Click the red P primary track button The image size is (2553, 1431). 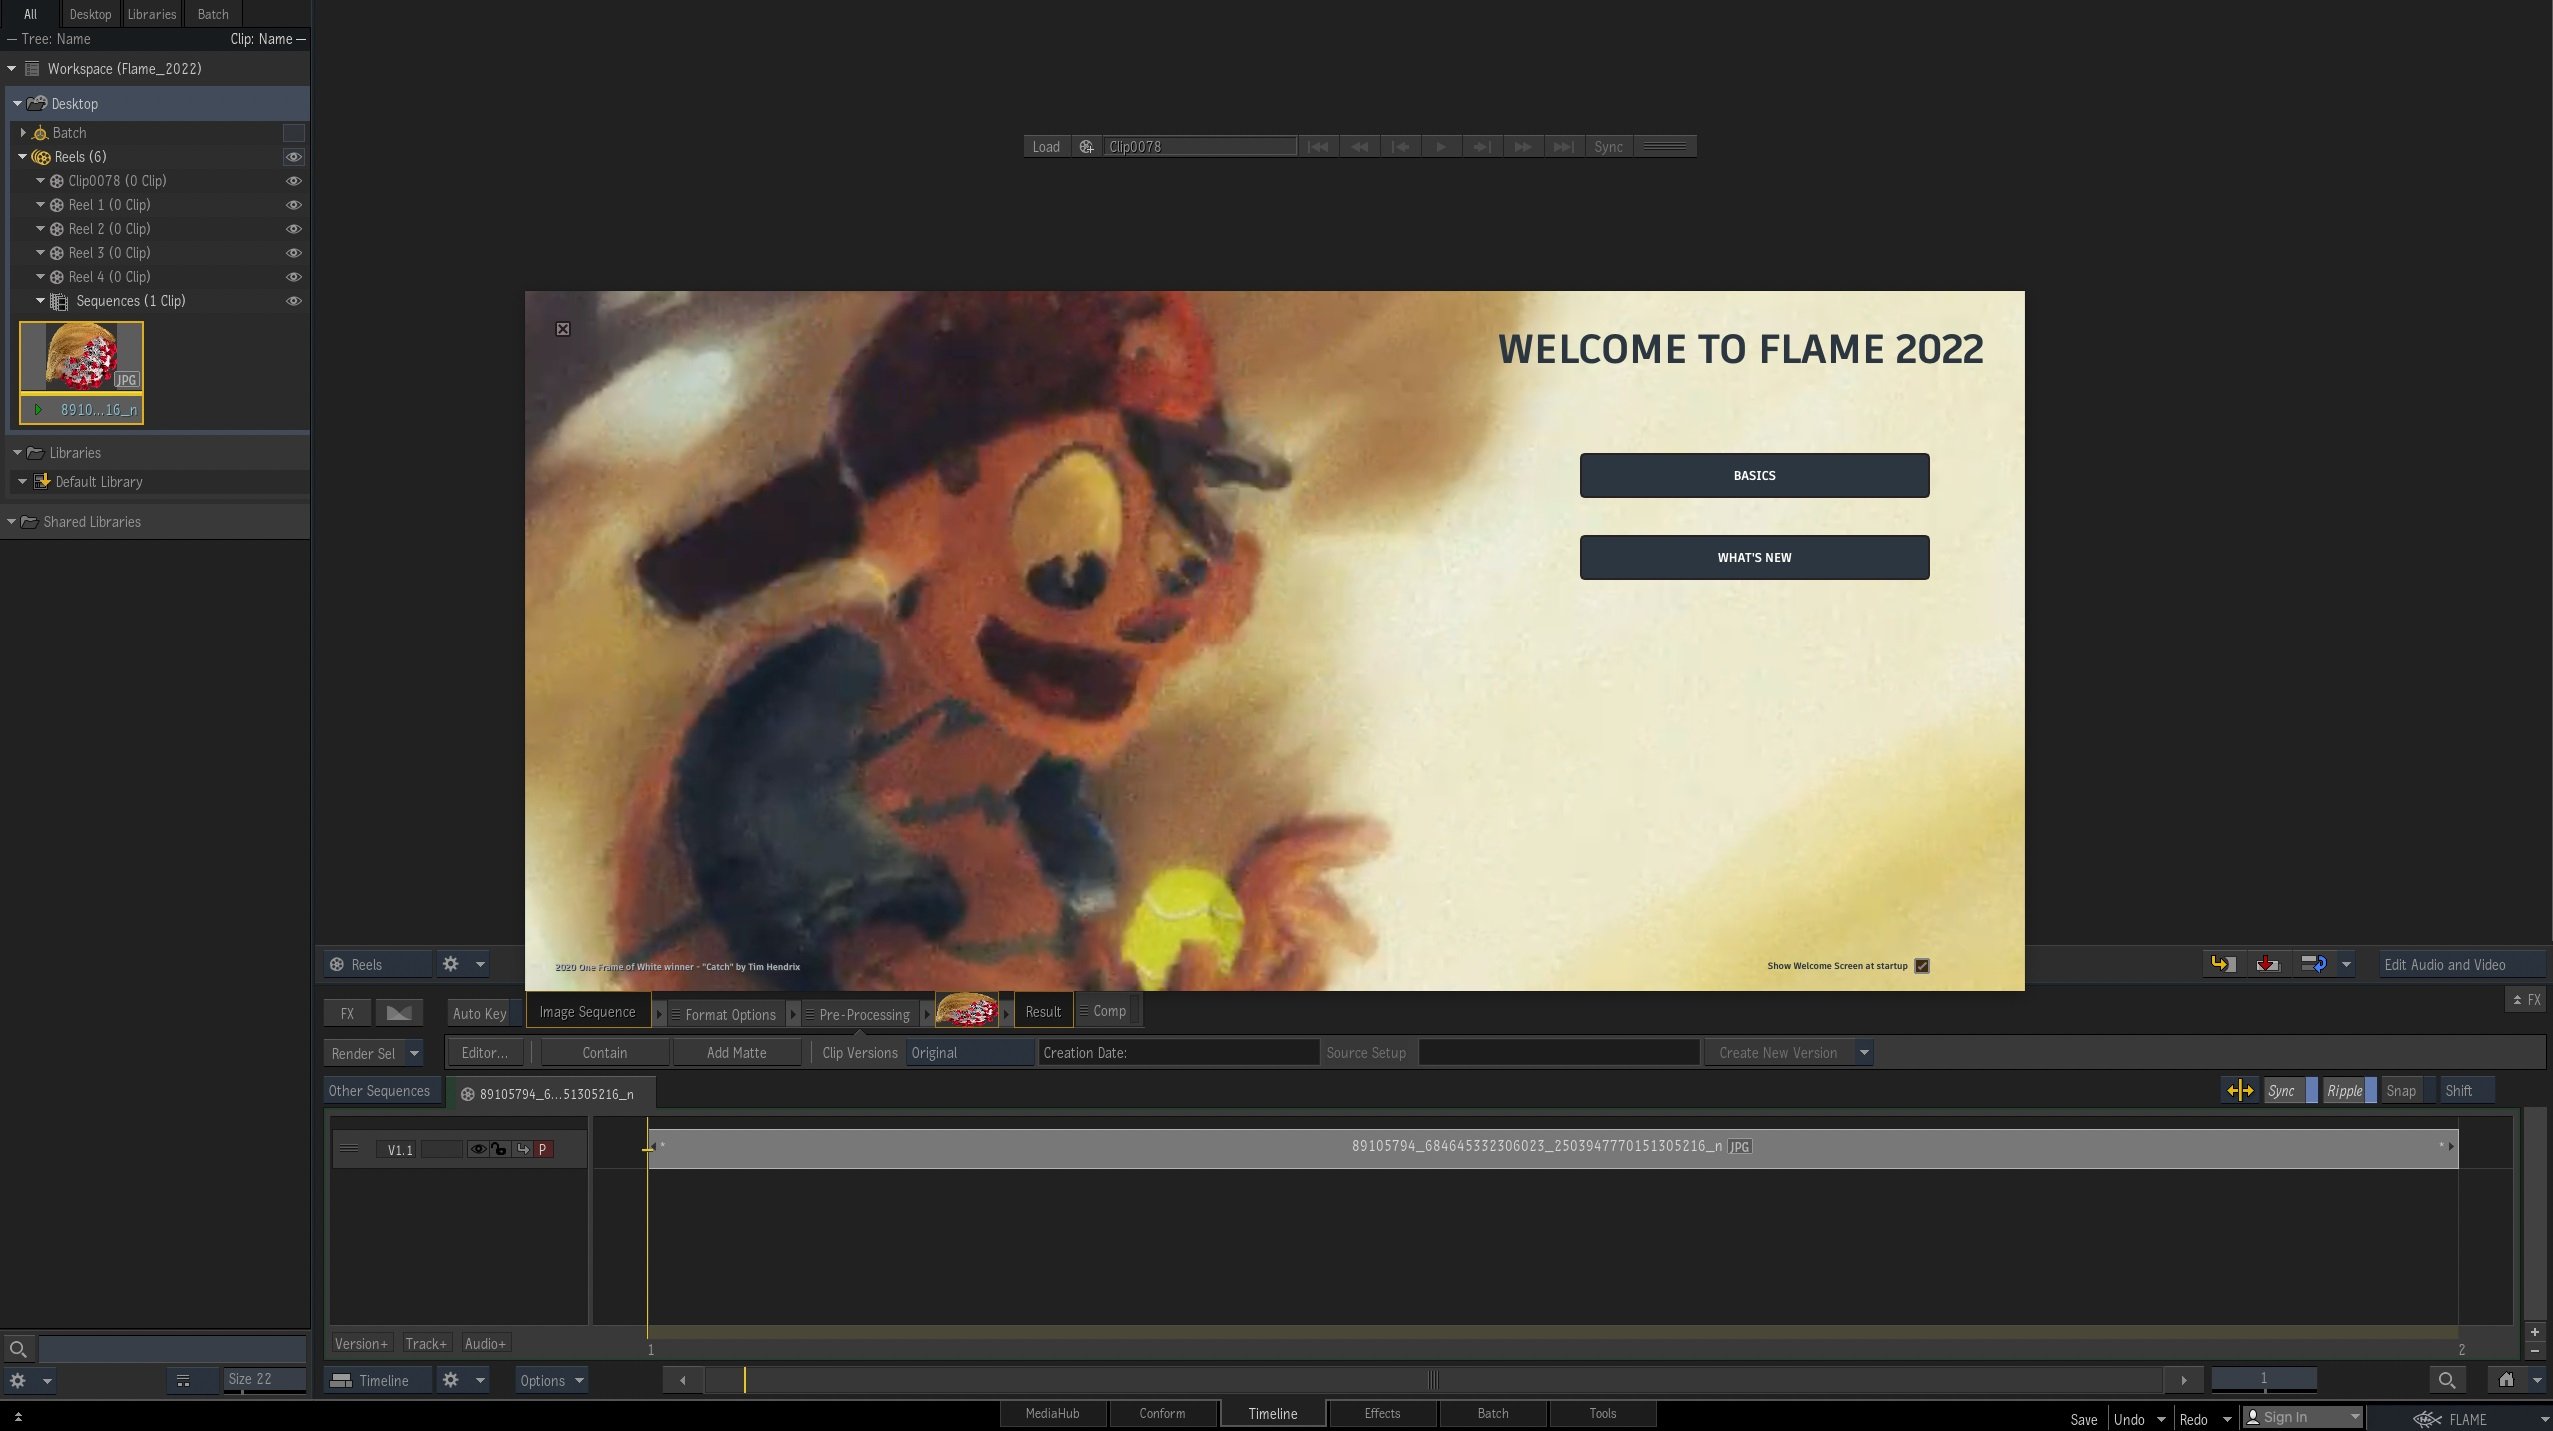click(x=543, y=1149)
